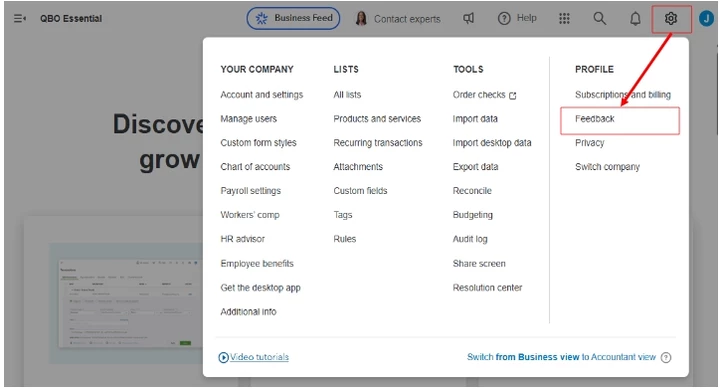
Task: Click the transactions preview thumbnail
Action: click(126, 304)
